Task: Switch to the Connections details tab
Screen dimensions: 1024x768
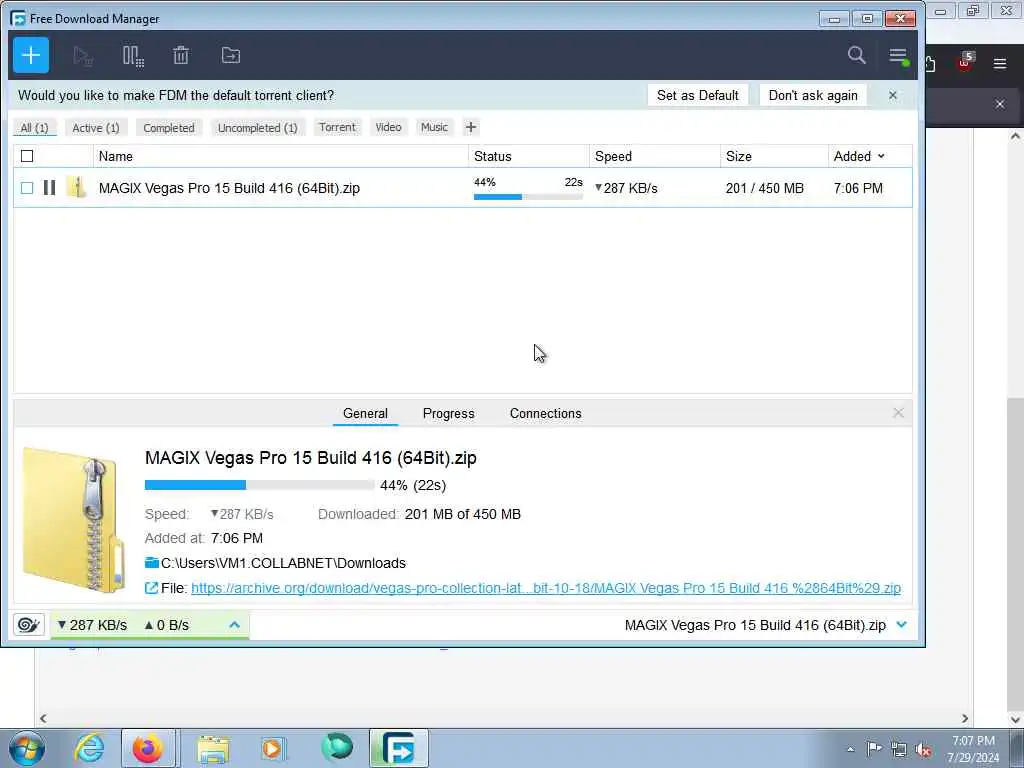Action: pos(545,413)
